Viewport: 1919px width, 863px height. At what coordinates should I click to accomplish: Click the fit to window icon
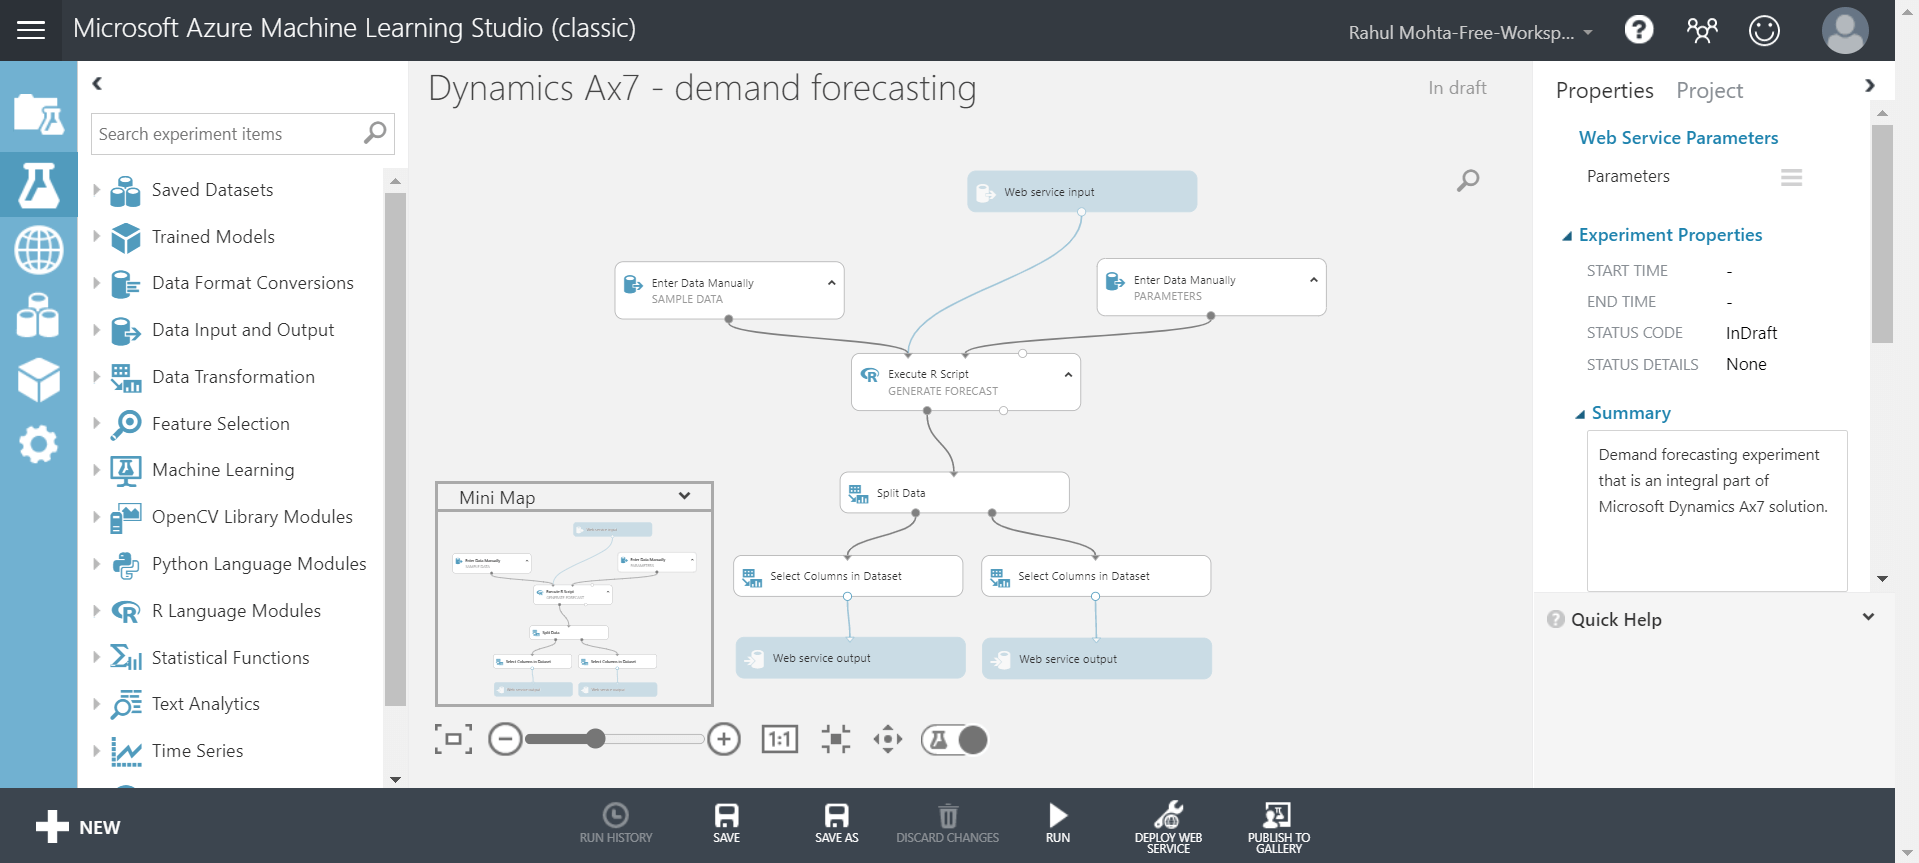coord(453,739)
